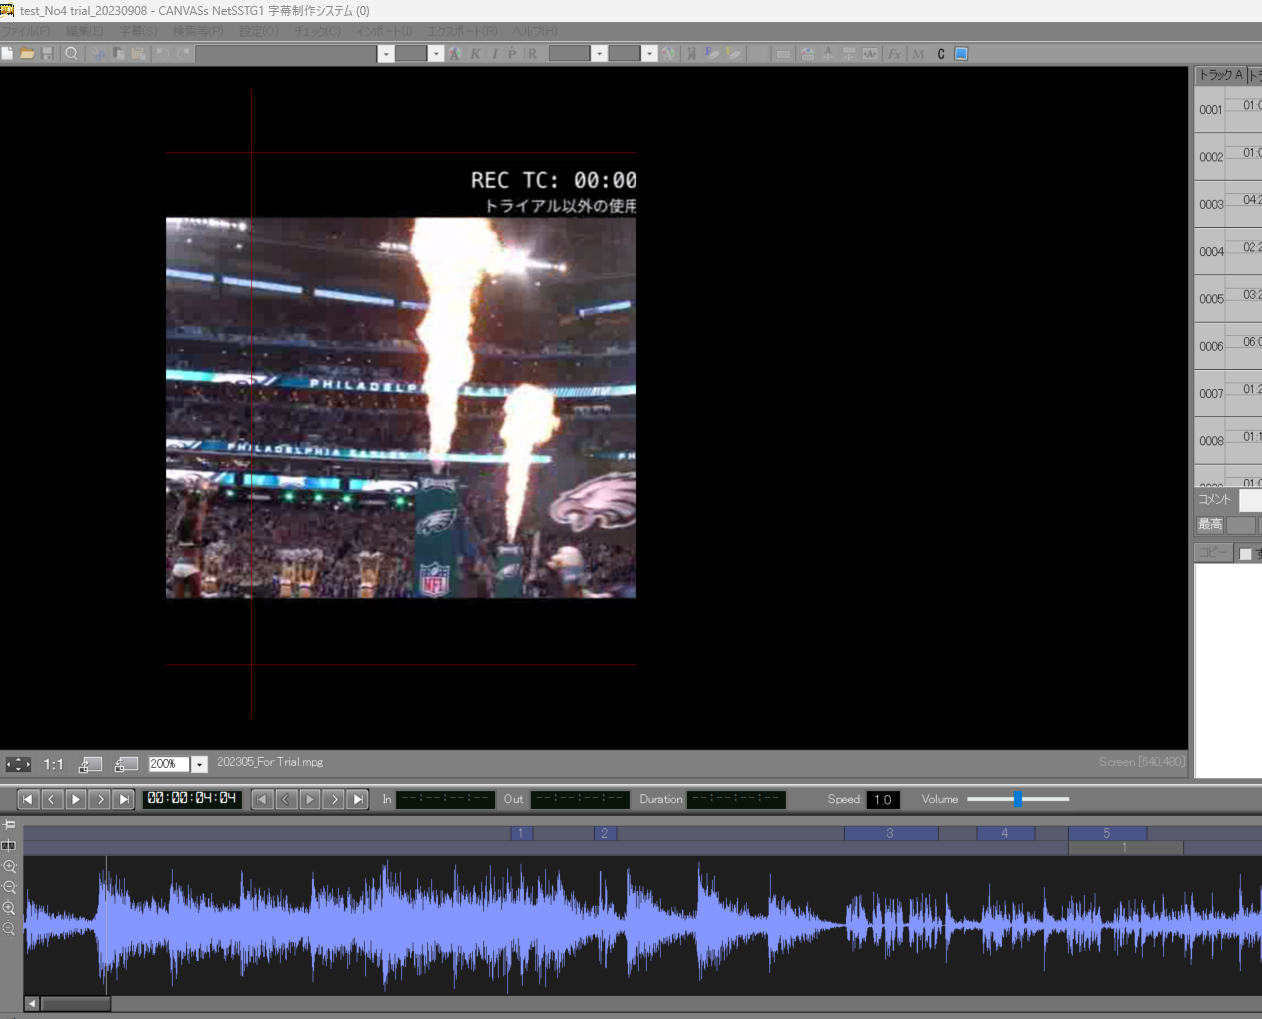Select the トラック A tab
1262x1019 pixels.
pos(1220,75)
